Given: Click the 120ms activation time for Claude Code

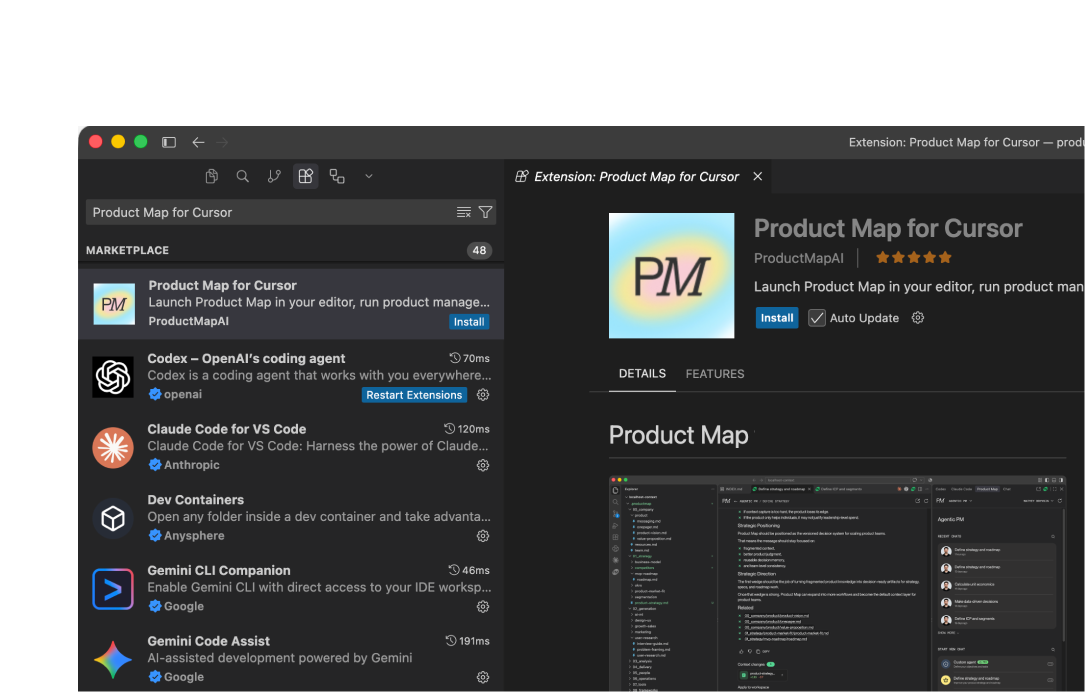Looking at the screenshot, I should pos(467,429).
